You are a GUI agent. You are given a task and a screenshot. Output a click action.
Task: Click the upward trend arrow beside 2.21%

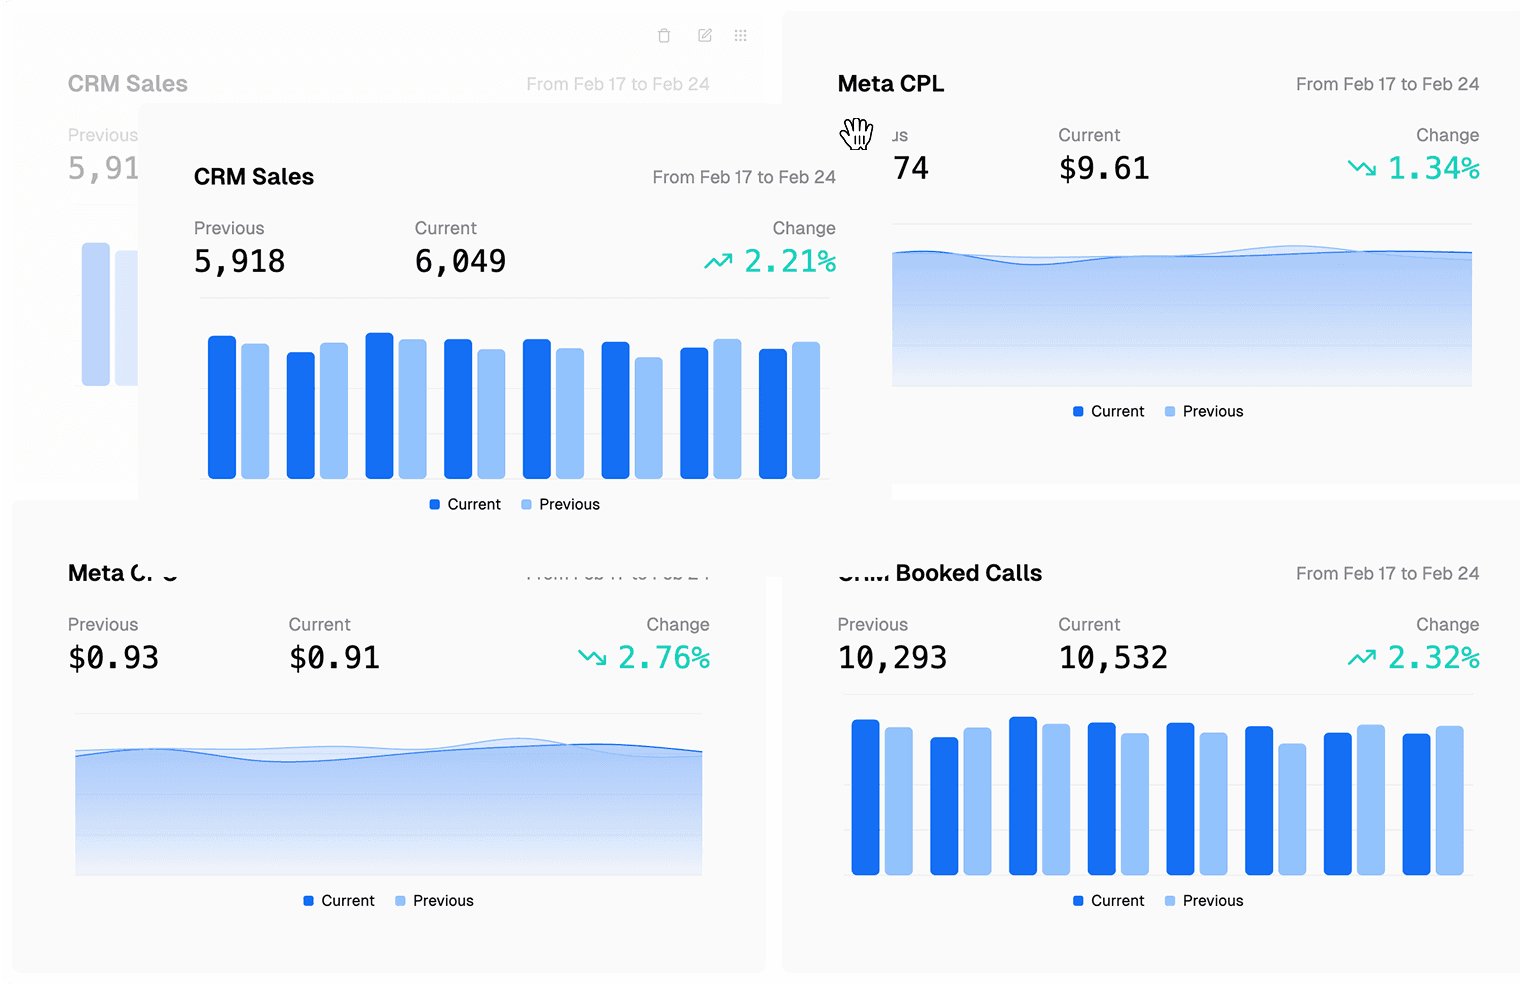(x=716, y=260)
